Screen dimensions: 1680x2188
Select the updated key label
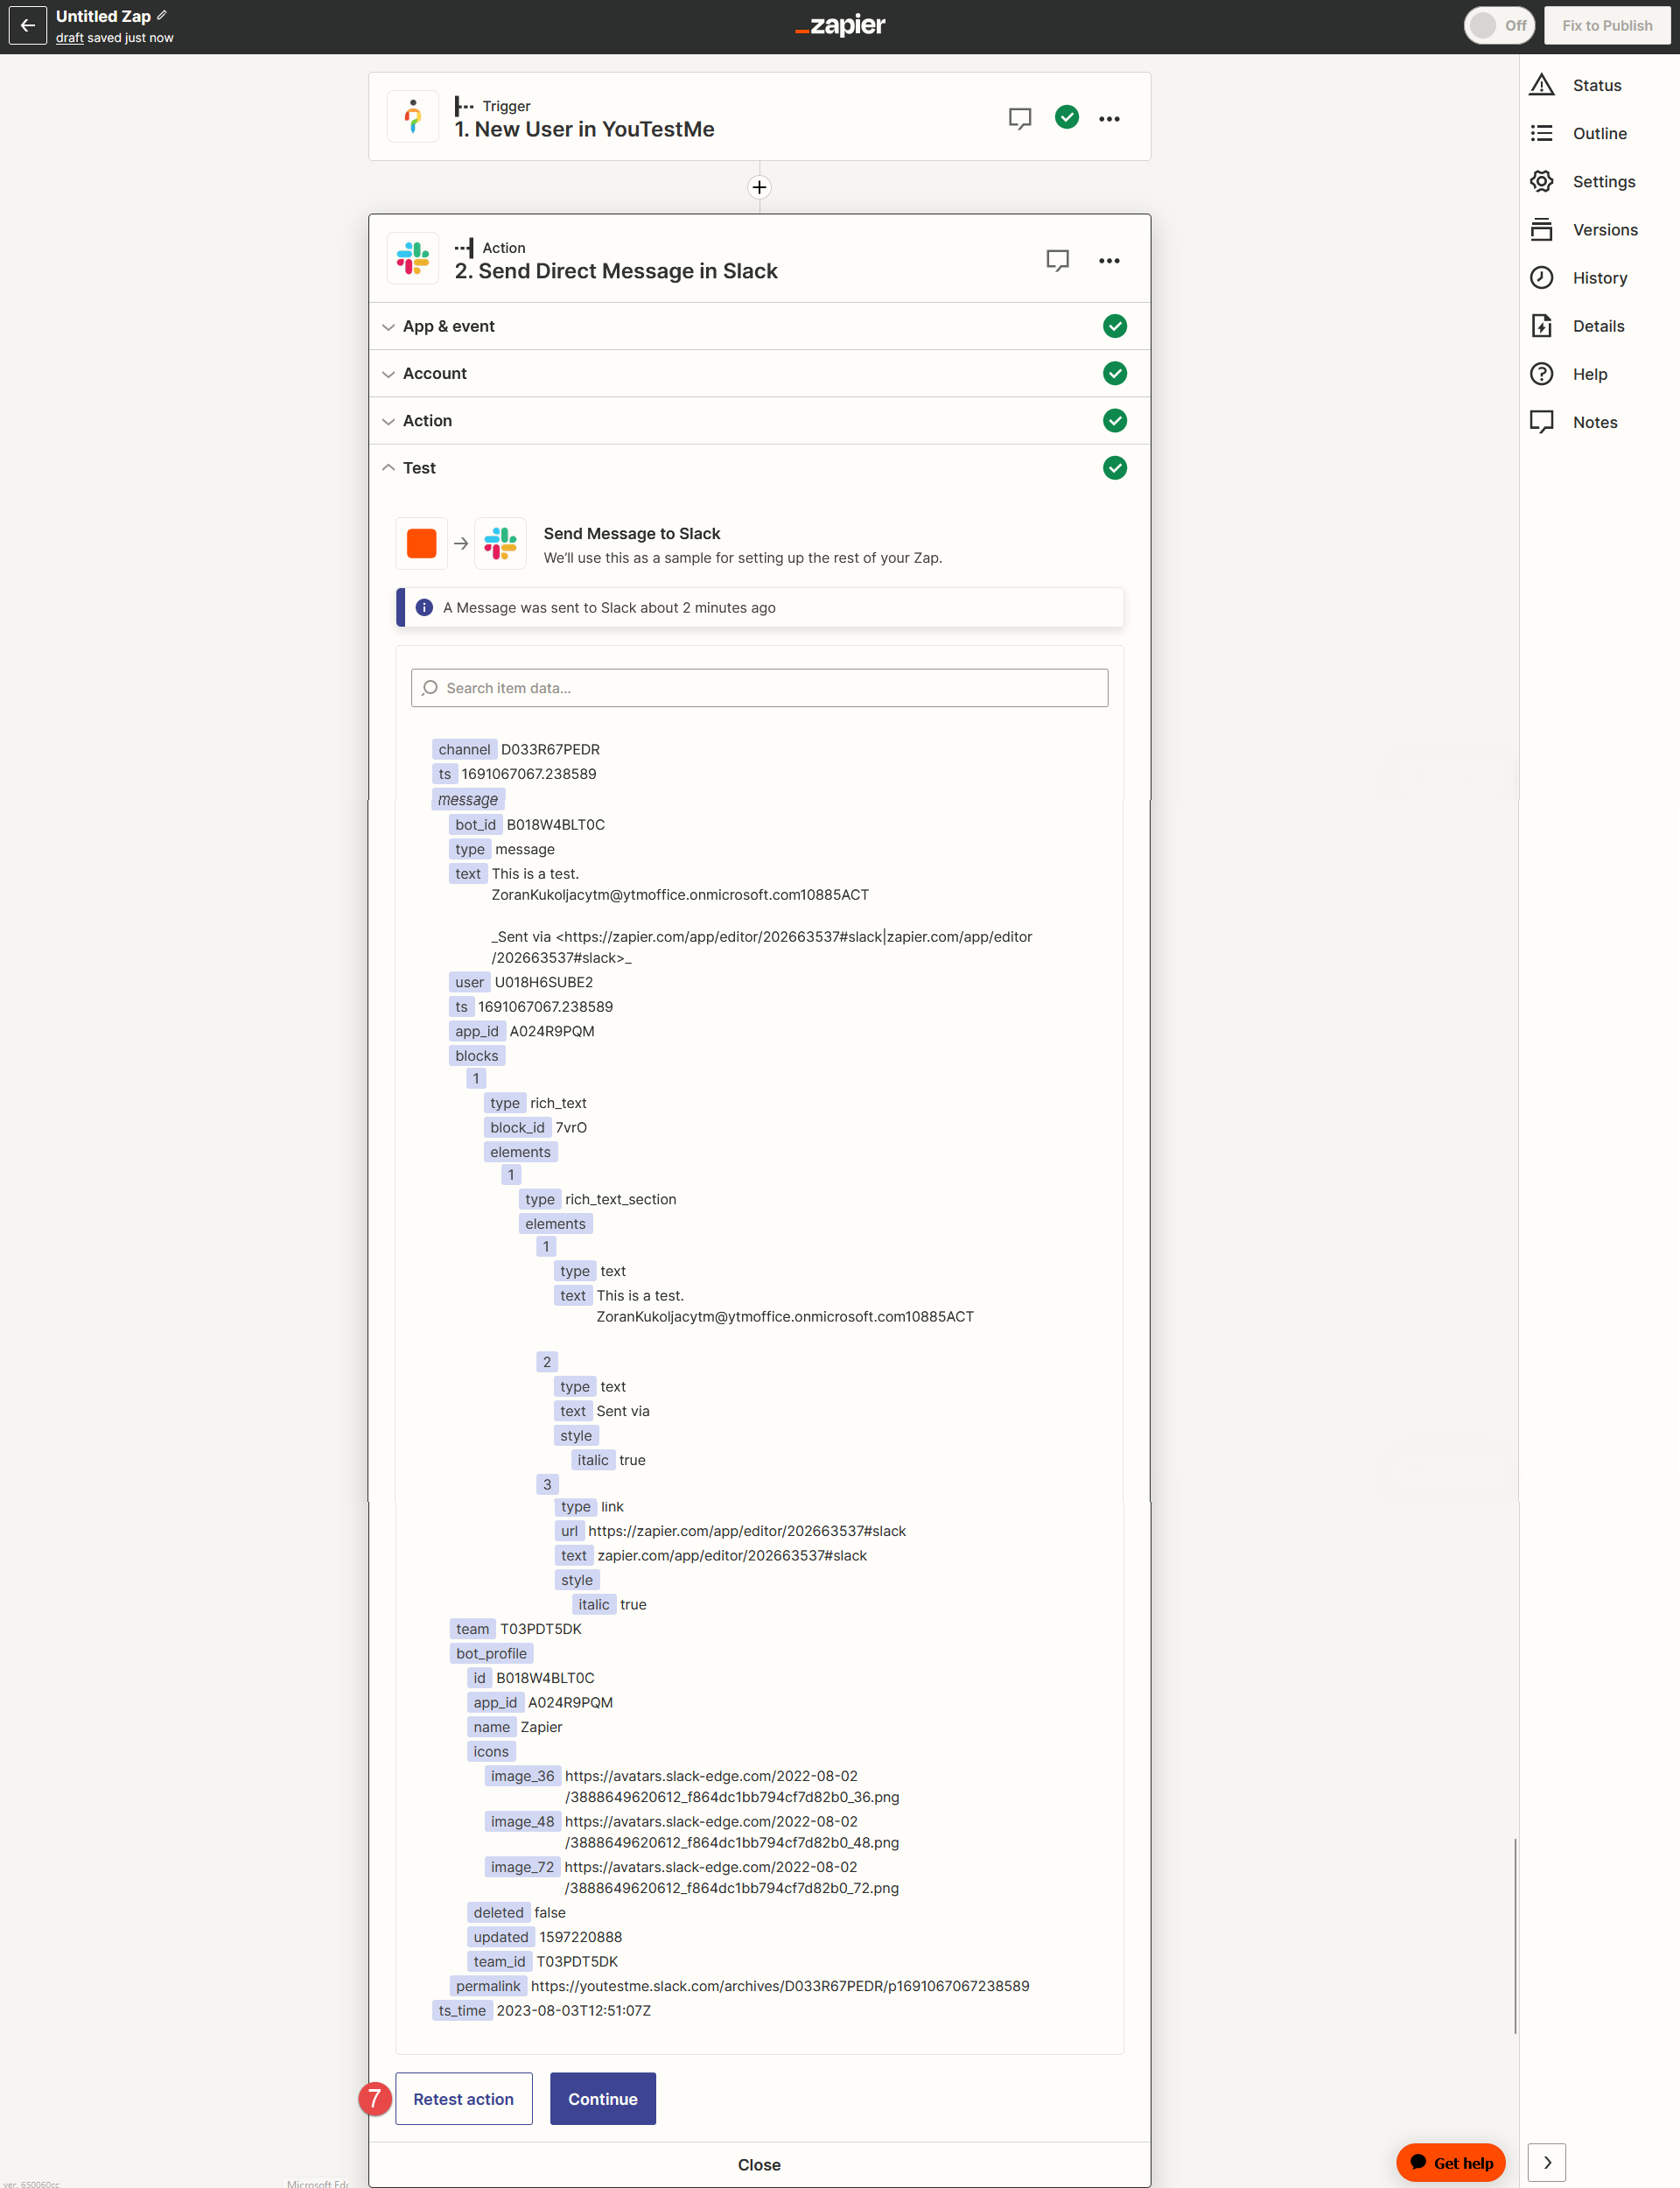pyautogui.click(x=501, y=1937)
